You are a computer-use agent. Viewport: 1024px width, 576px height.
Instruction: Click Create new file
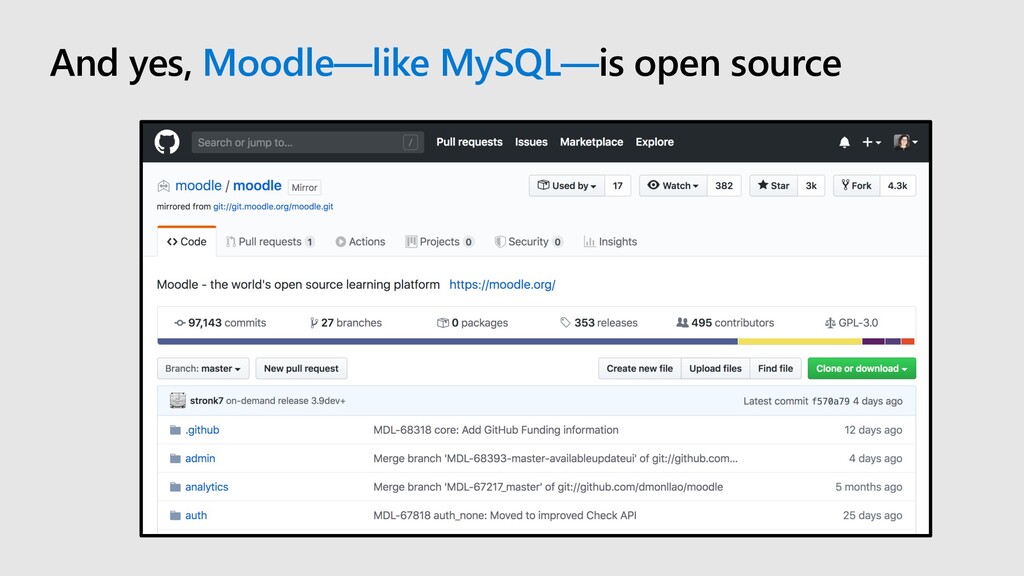coord(639,368)
